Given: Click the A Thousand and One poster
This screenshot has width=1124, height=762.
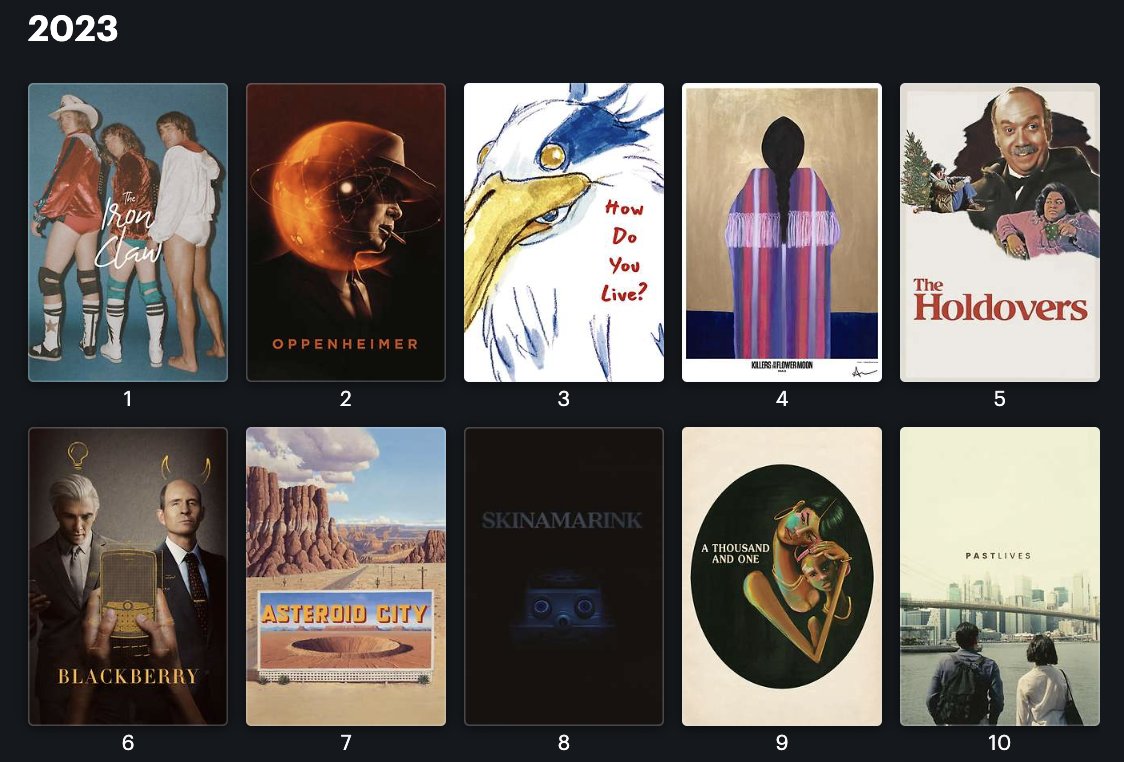Looking at the screenshot, I should (781, 576).
